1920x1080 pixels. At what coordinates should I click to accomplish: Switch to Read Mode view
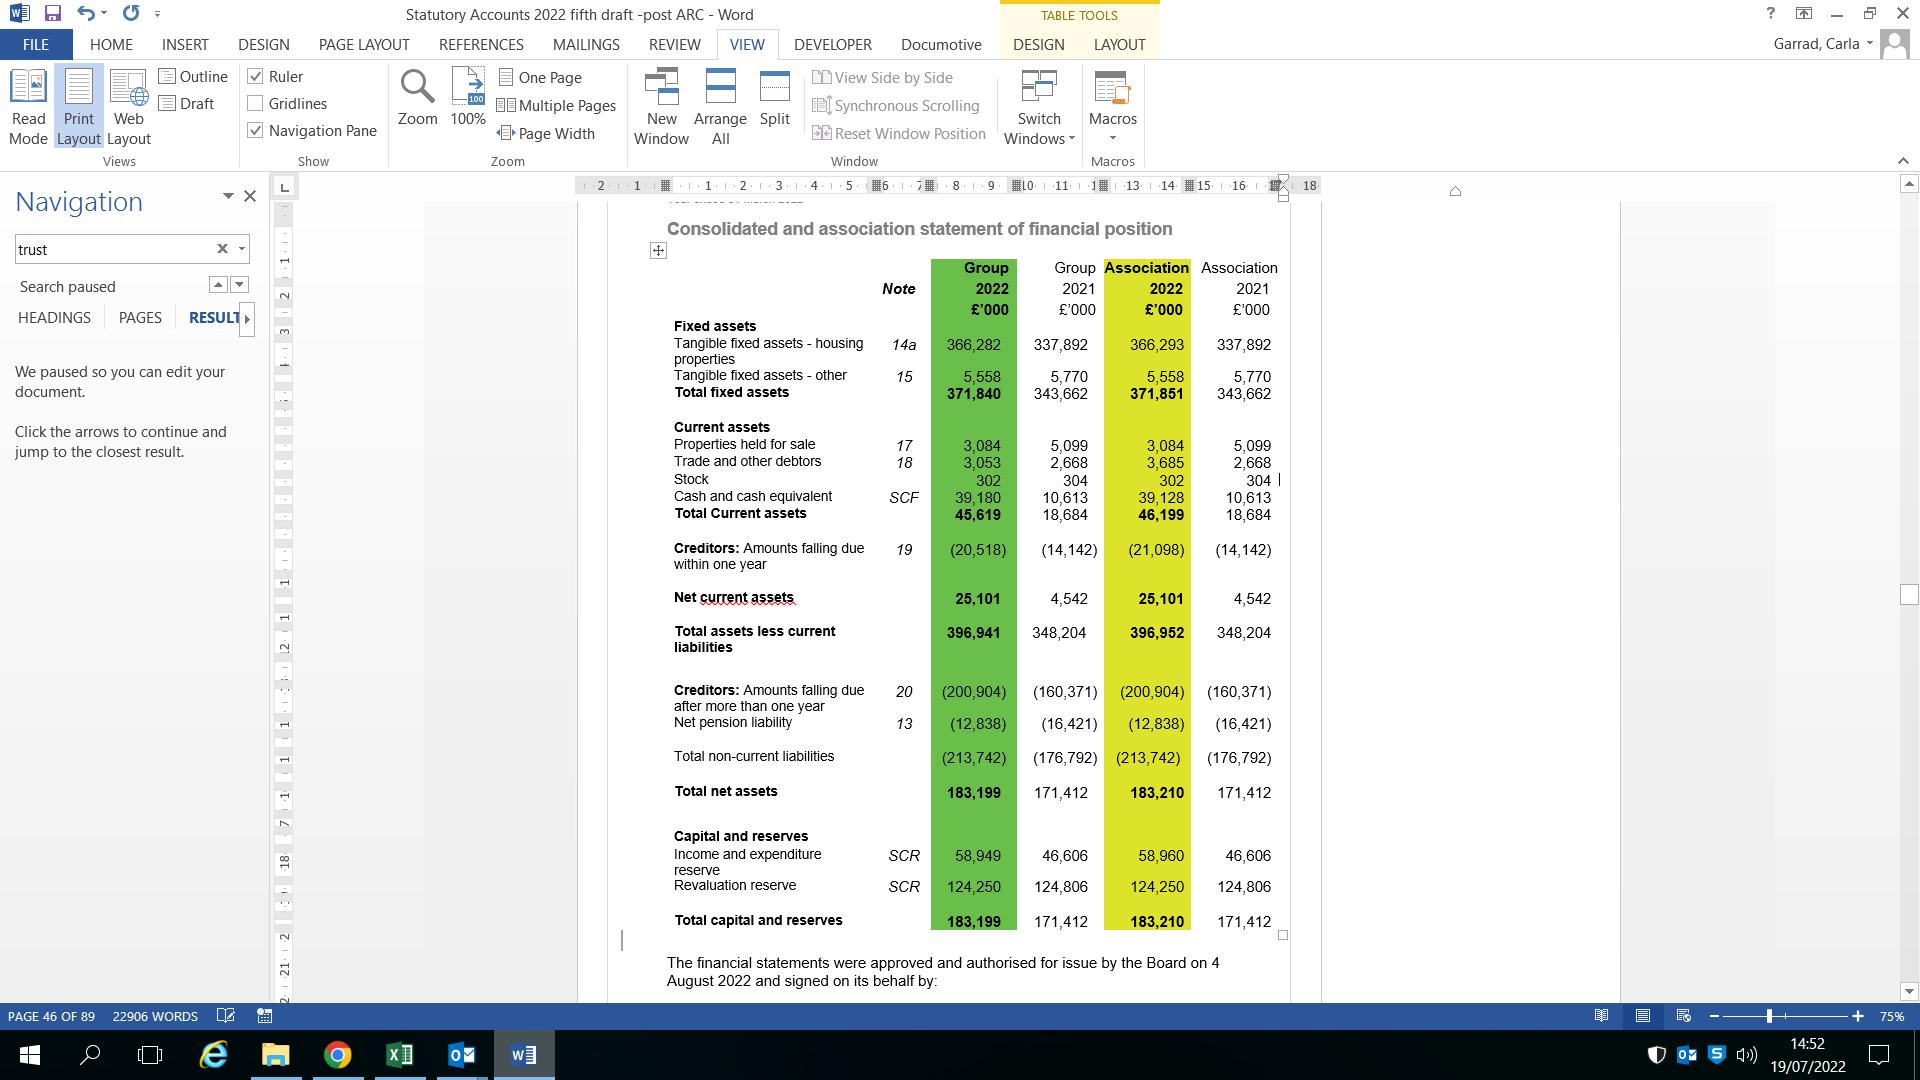point(28,107)
